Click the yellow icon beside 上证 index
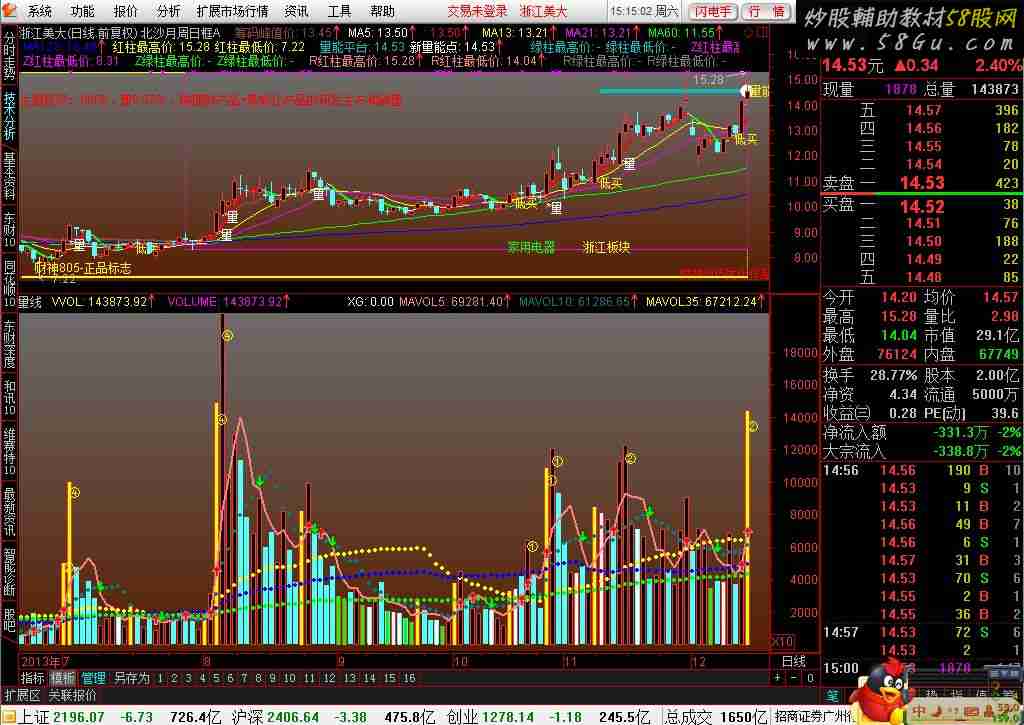This screenshot has width=1024, height=725. (8, 716)
